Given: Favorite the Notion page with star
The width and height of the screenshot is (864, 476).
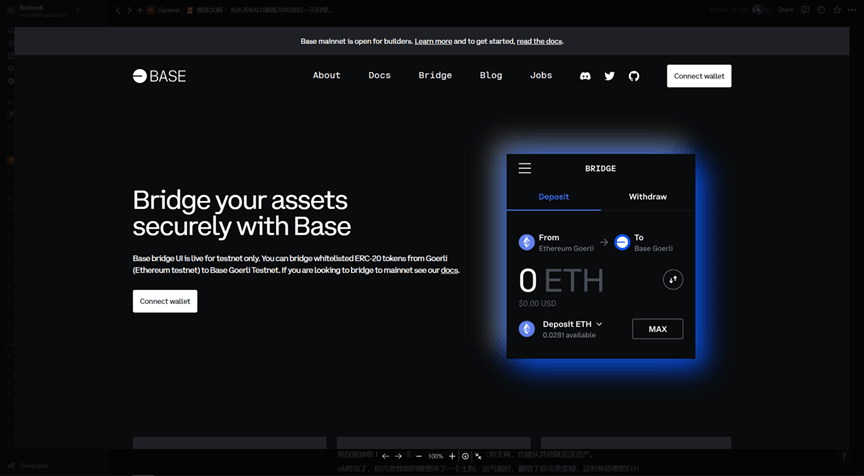Looking at the screenshot, I should (837, 10).
